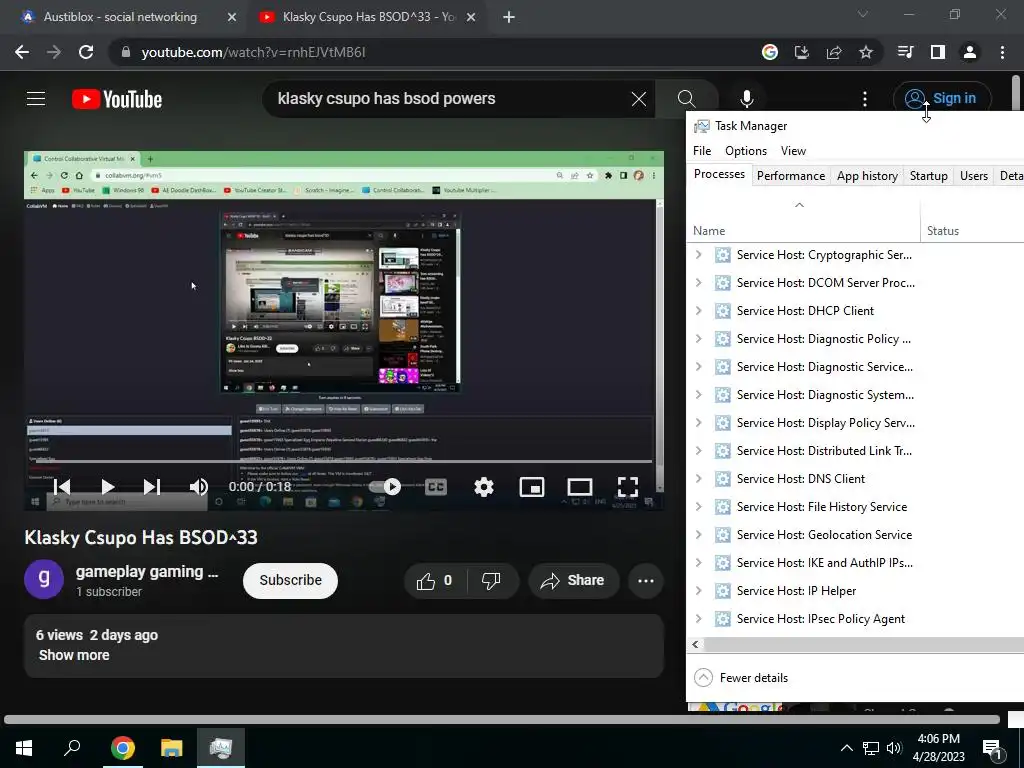
Task: Reload the page with the refresh icon
Action: pyautogui.click(x=86, y=52)
